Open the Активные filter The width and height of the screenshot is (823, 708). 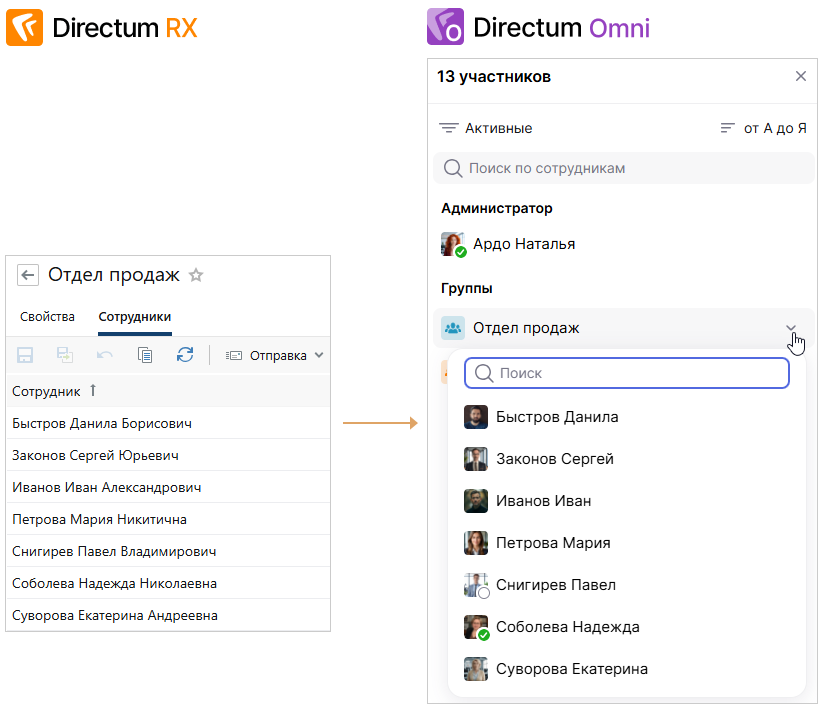[486, 128]
